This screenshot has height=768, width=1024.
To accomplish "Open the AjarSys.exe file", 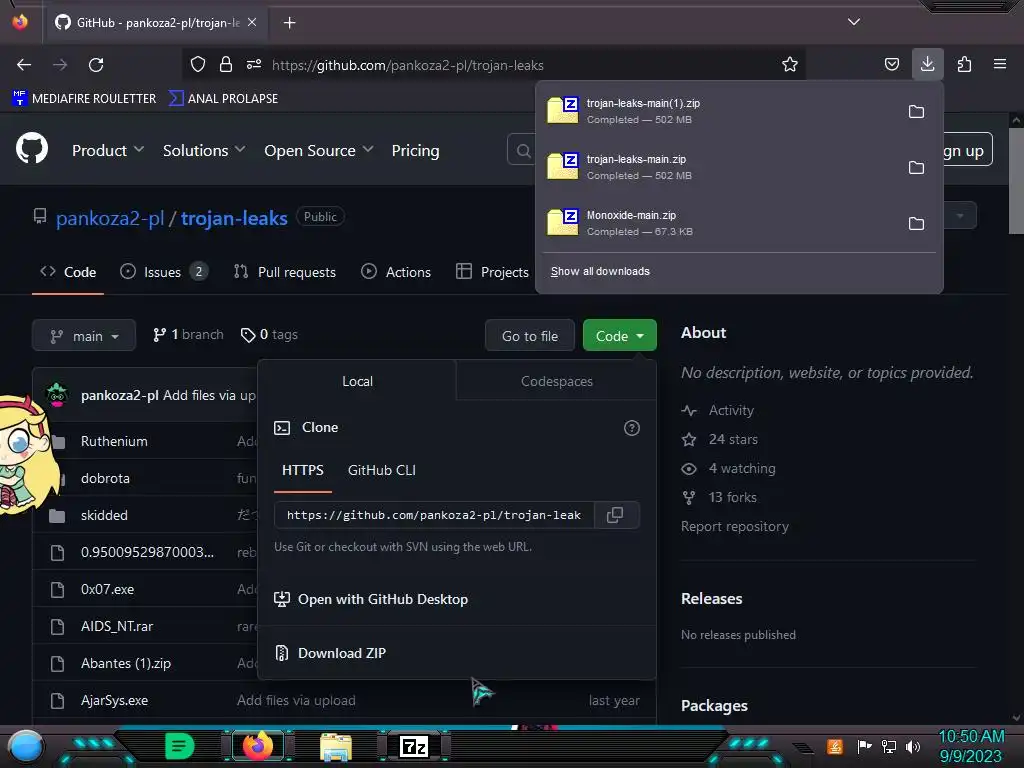I will (114, 701).
